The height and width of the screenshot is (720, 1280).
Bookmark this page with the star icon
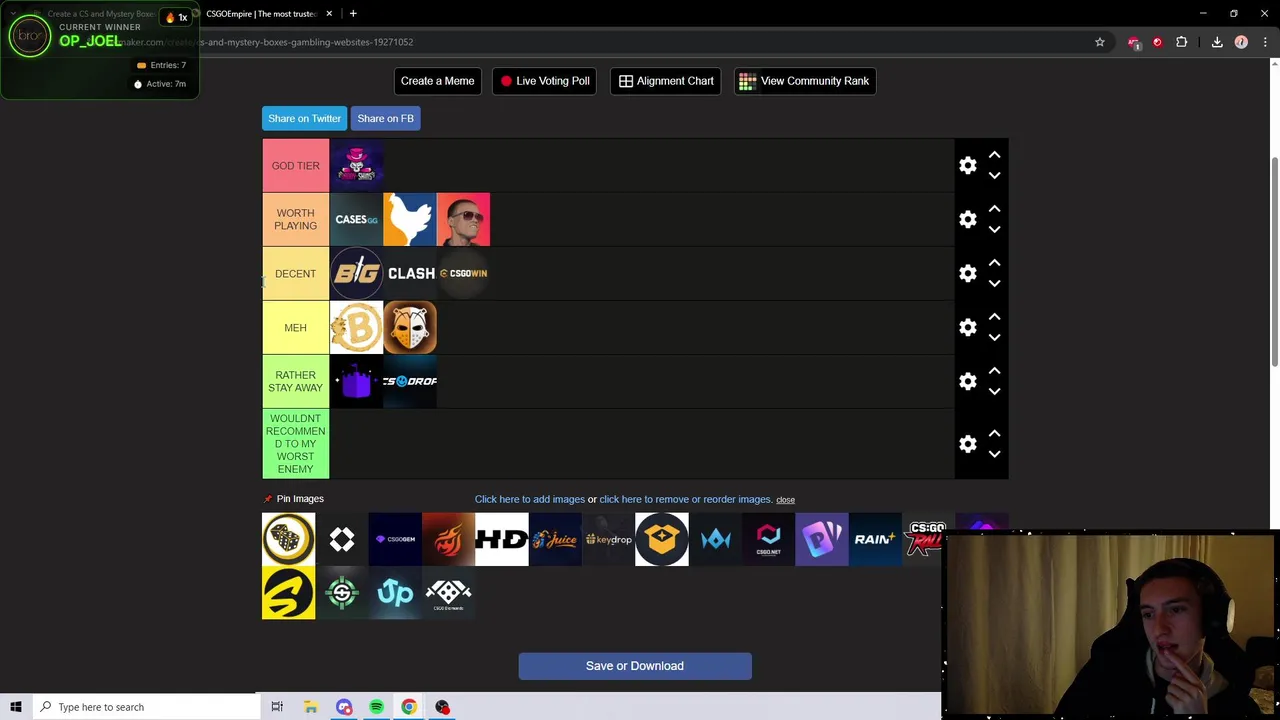(x=1099, y=42)
